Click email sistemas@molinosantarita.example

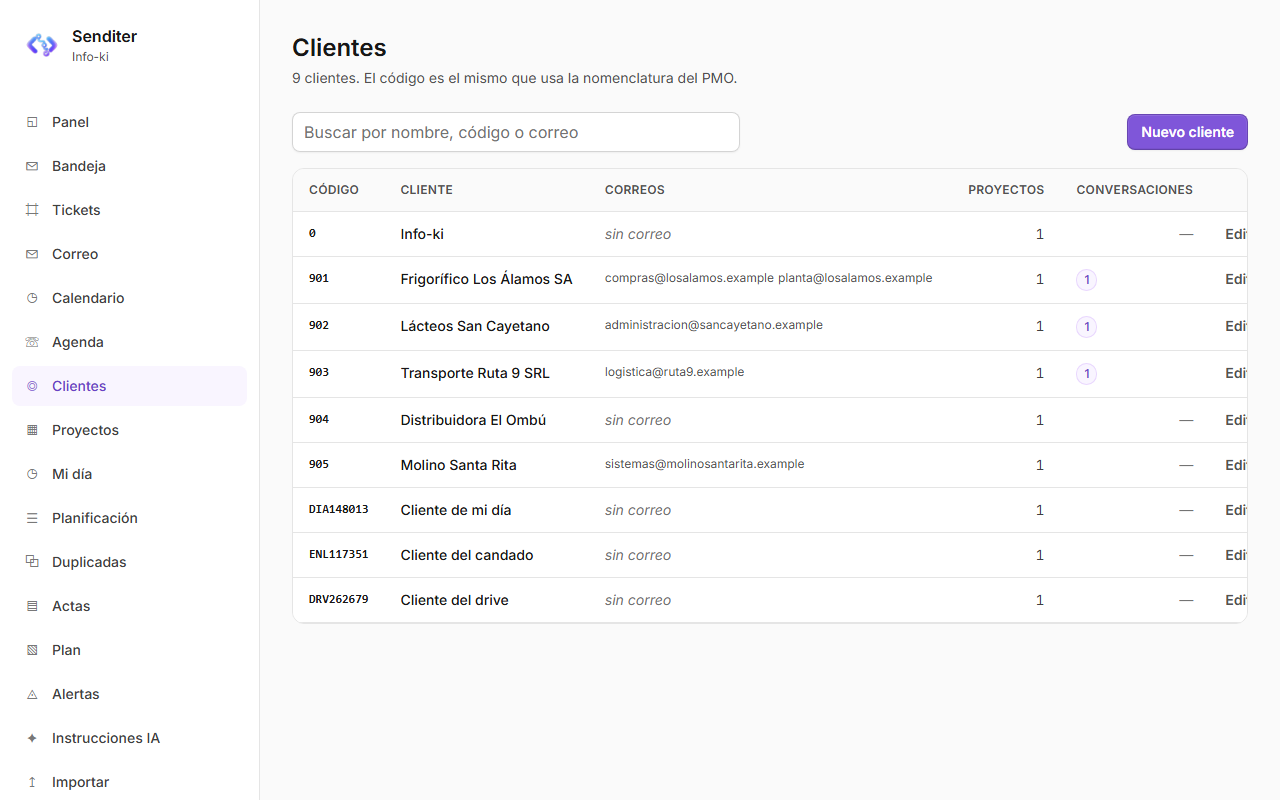tap(705, 464)
